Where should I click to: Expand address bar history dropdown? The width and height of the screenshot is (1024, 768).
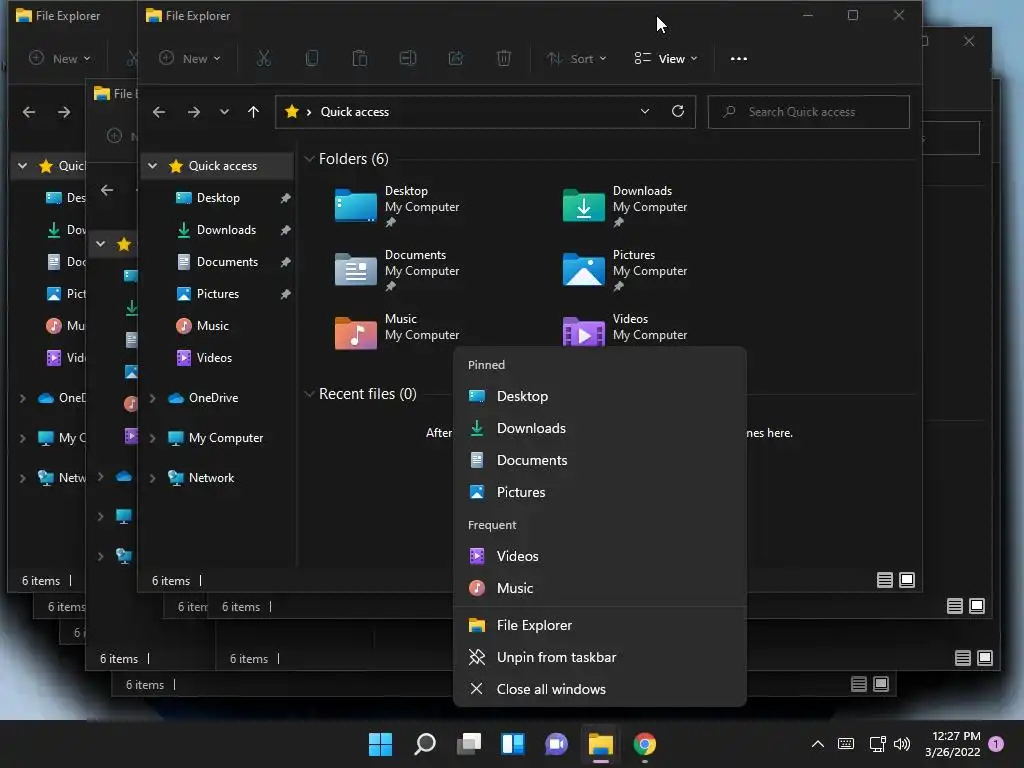645,112
